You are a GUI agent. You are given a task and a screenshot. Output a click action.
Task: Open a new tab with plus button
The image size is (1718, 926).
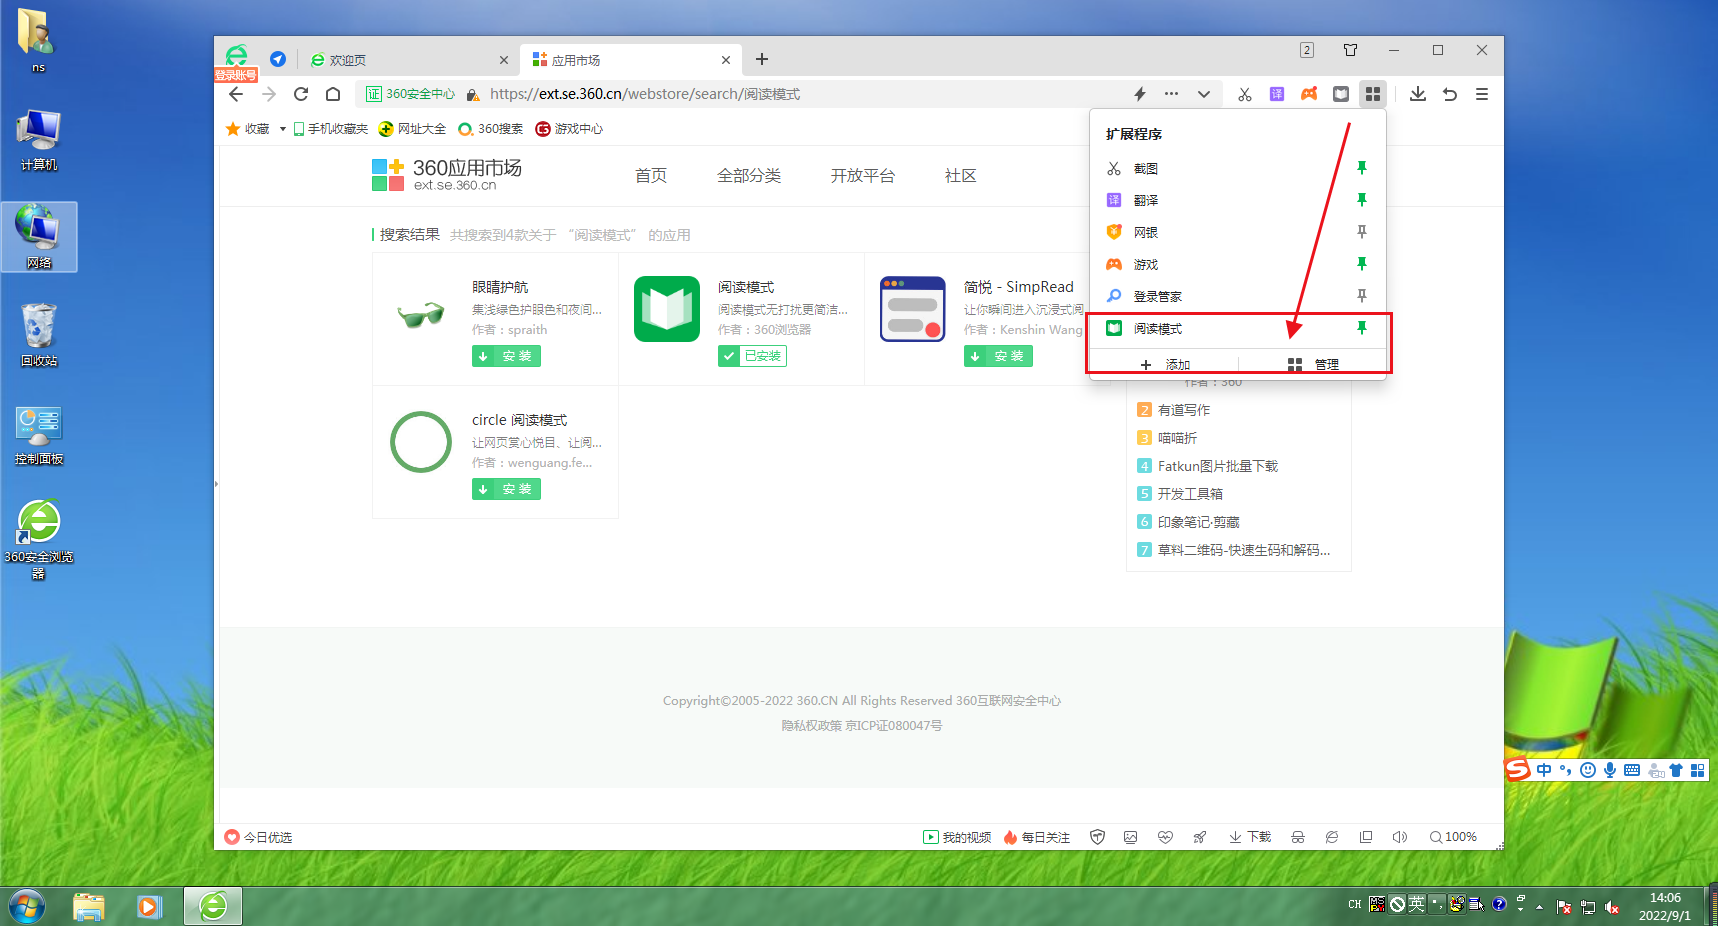point(762,60)
